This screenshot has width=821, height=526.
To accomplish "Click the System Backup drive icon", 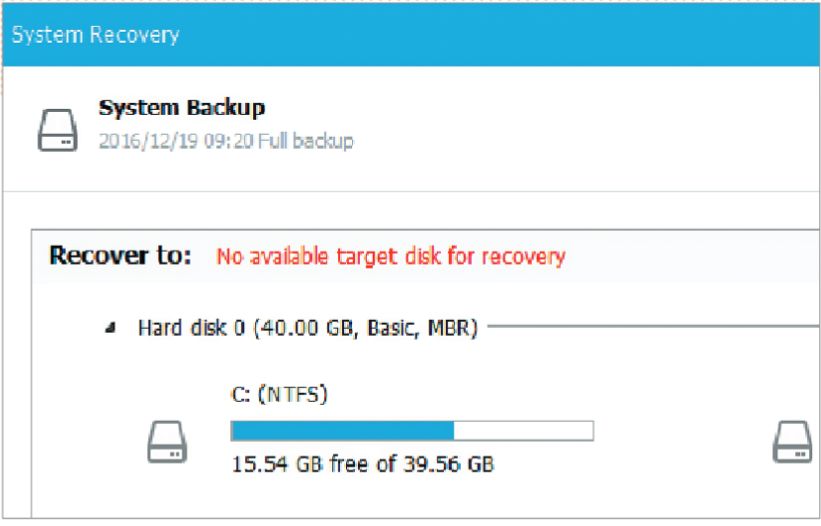I will (58, 130).
